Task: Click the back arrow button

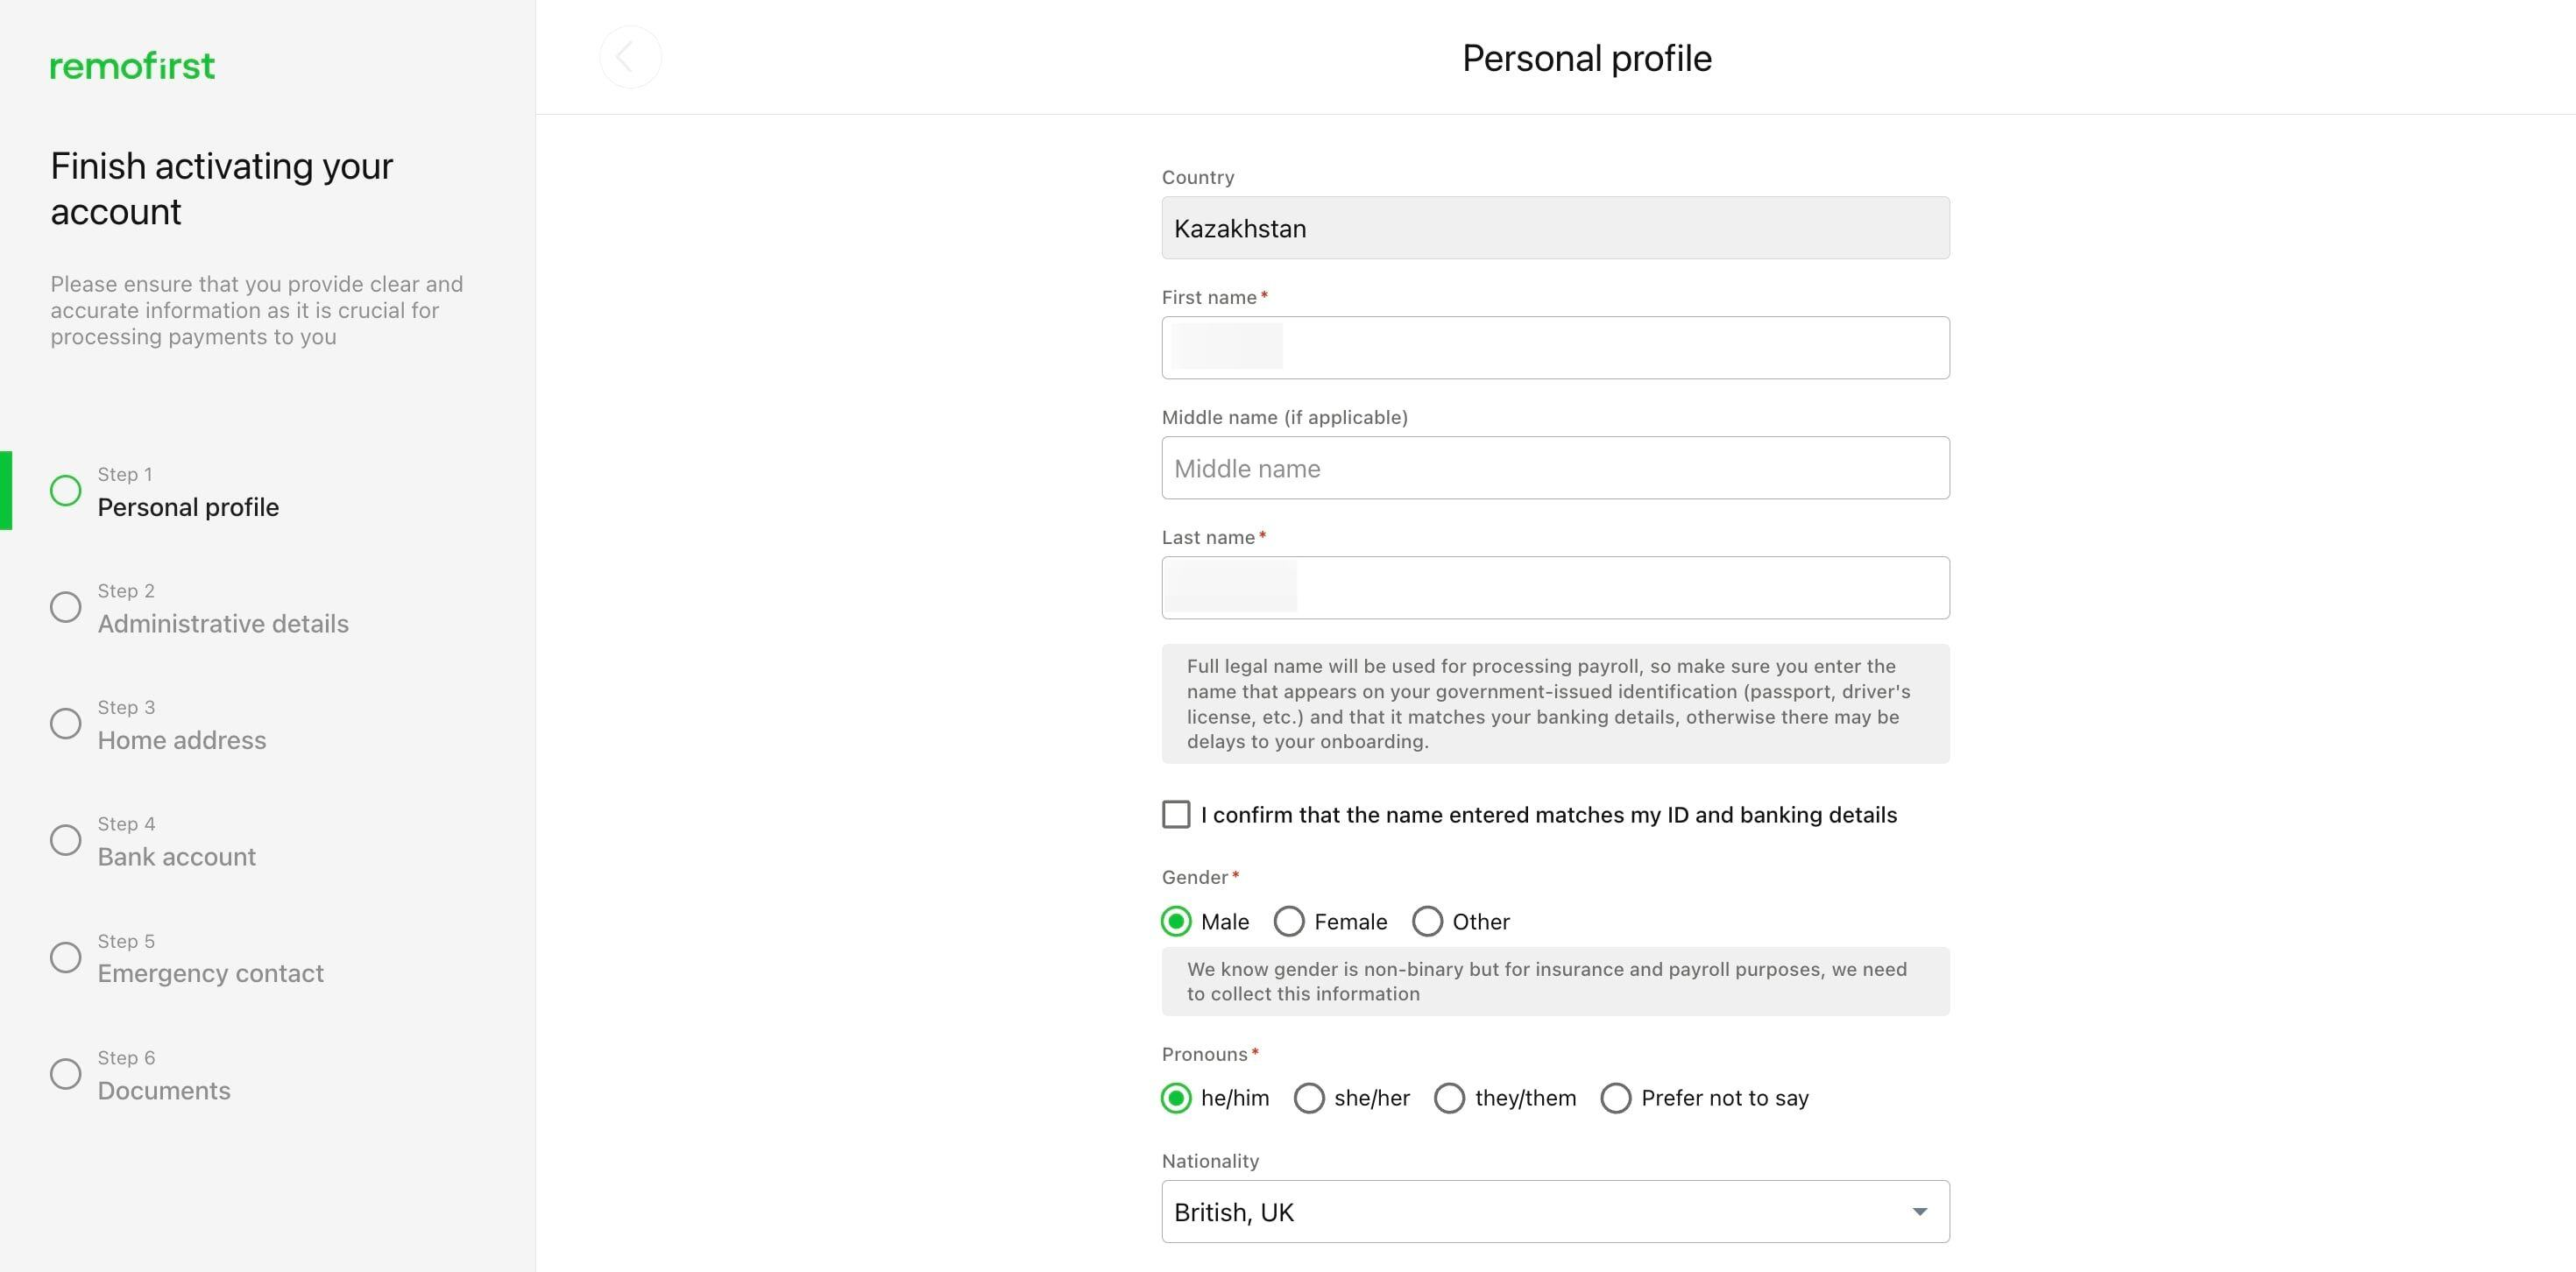Action: 630,58
